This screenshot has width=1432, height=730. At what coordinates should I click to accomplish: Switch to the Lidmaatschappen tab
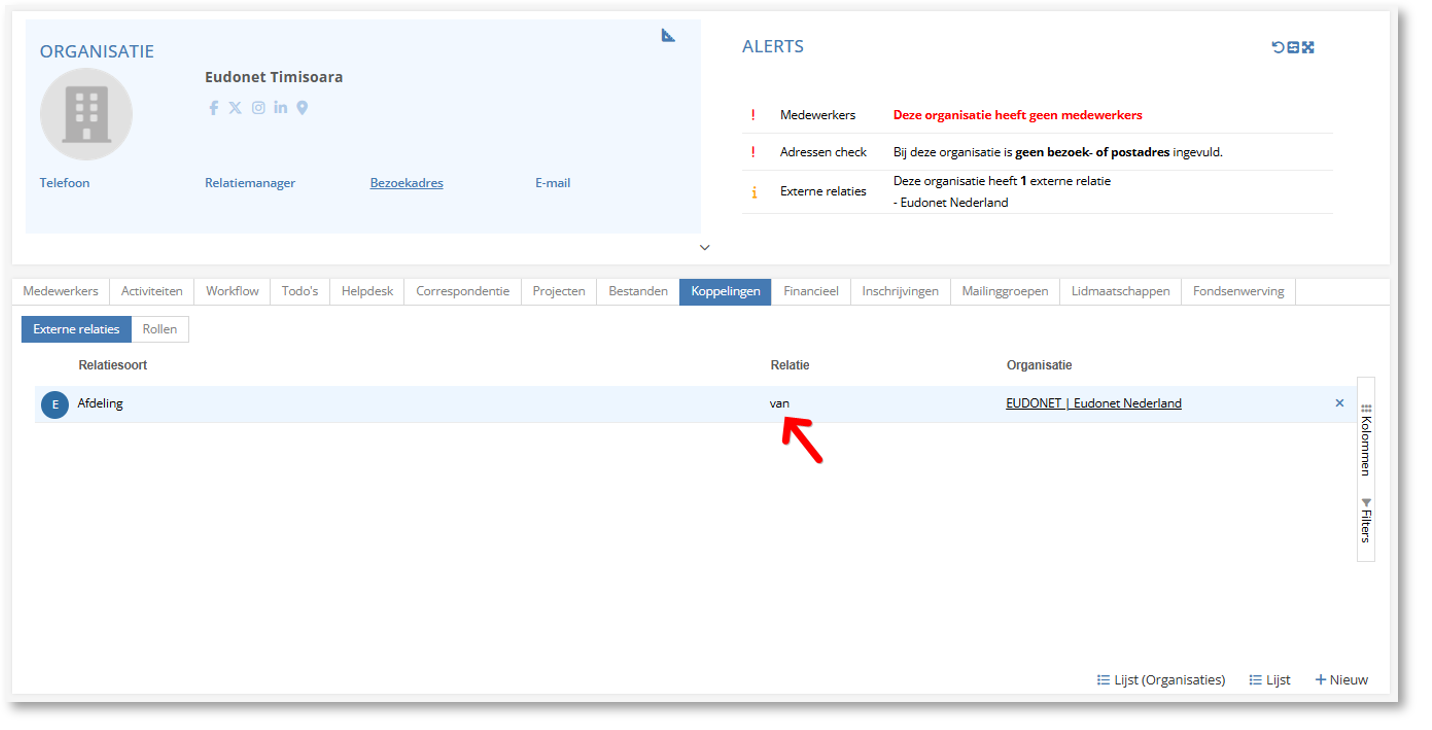[x=1120, y=291]
